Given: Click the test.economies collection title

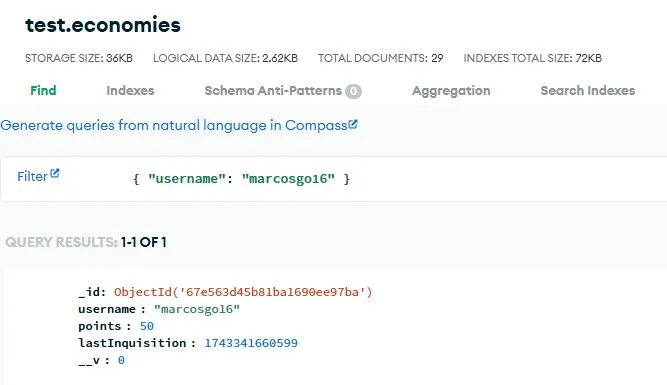Looking at the screenshot, I should pos(103,25).
